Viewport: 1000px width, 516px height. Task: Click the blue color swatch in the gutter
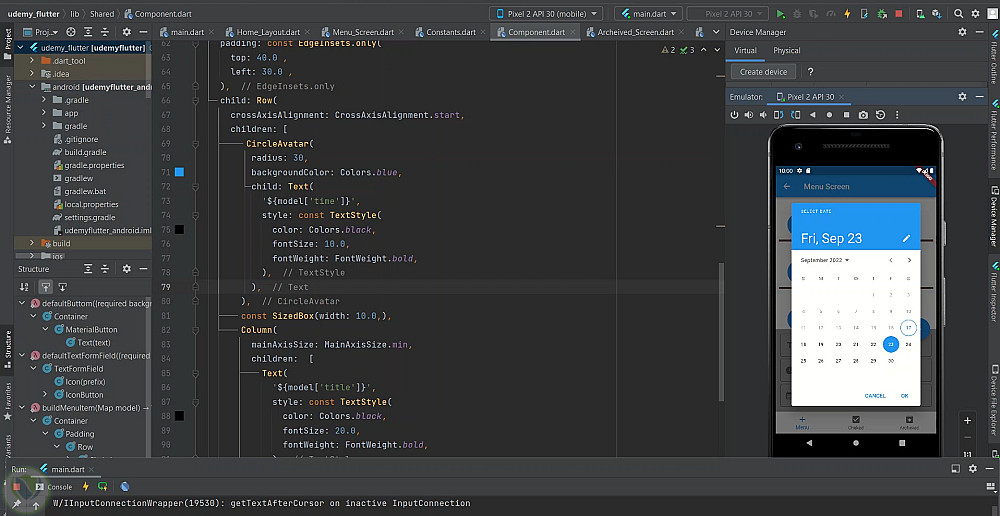click(x=179, y=172)
